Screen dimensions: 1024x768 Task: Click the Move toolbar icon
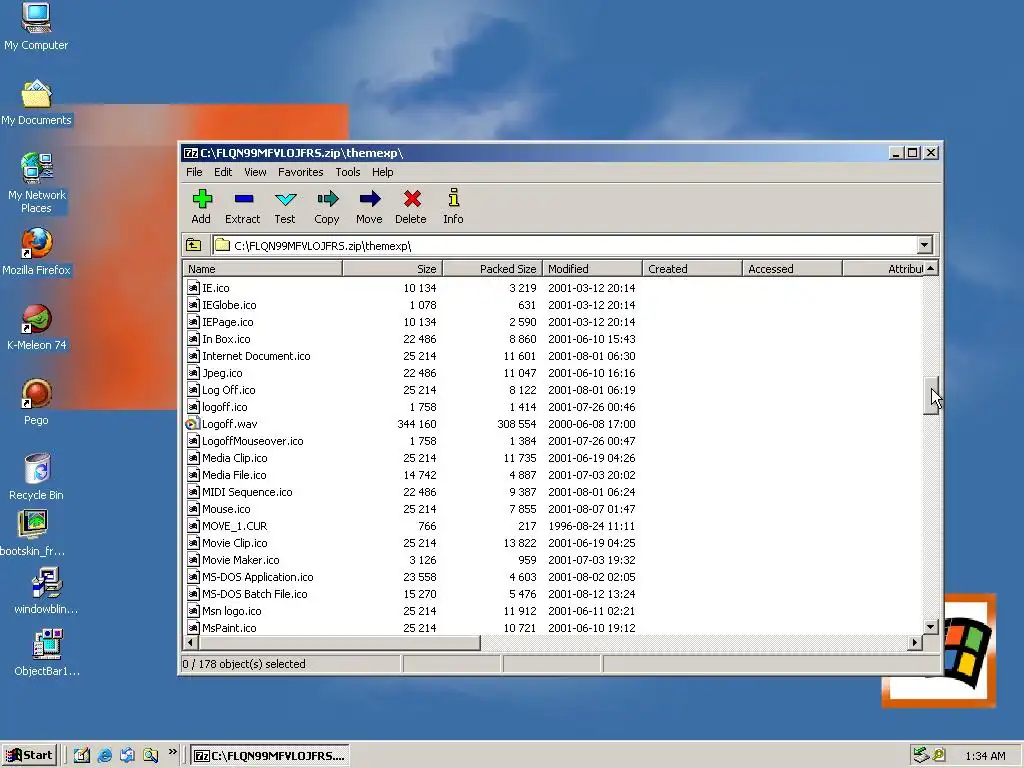click(370, 199)
